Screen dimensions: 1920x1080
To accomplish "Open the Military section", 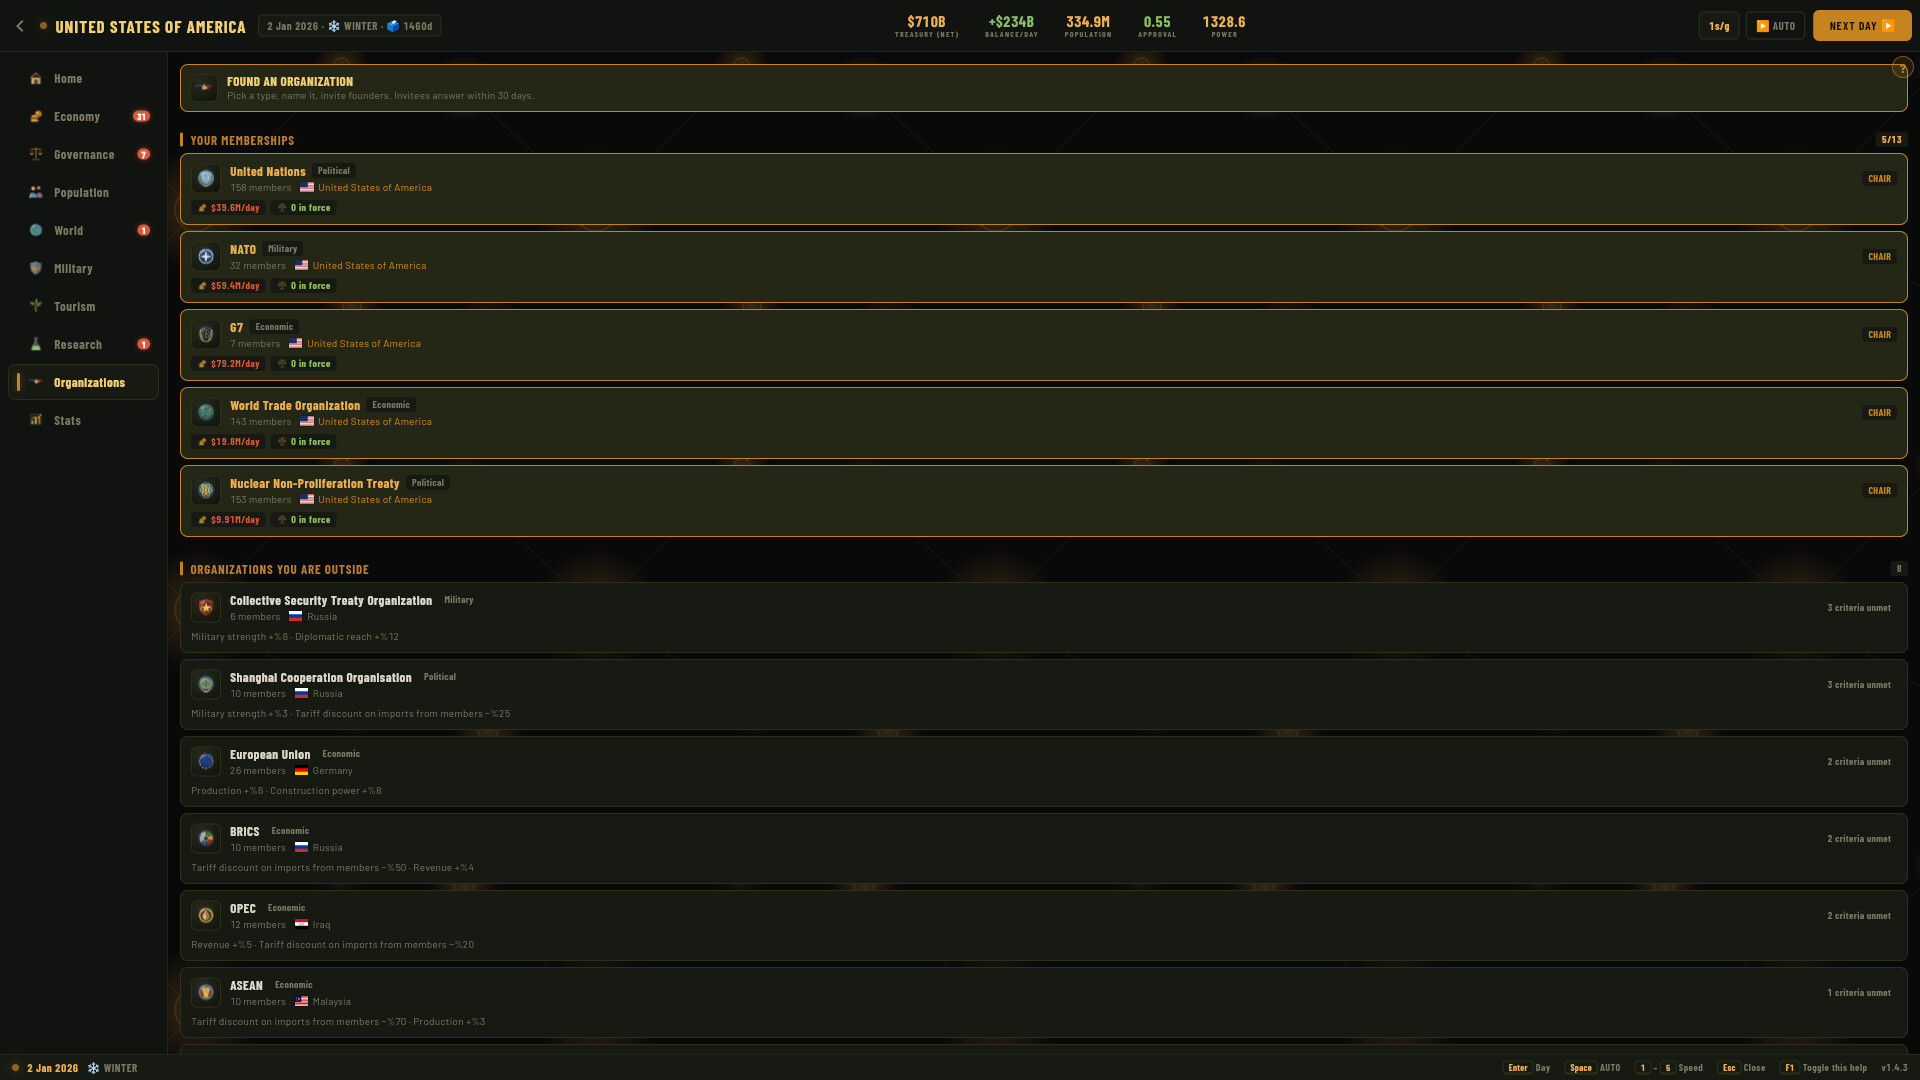I will pos(84,269).
